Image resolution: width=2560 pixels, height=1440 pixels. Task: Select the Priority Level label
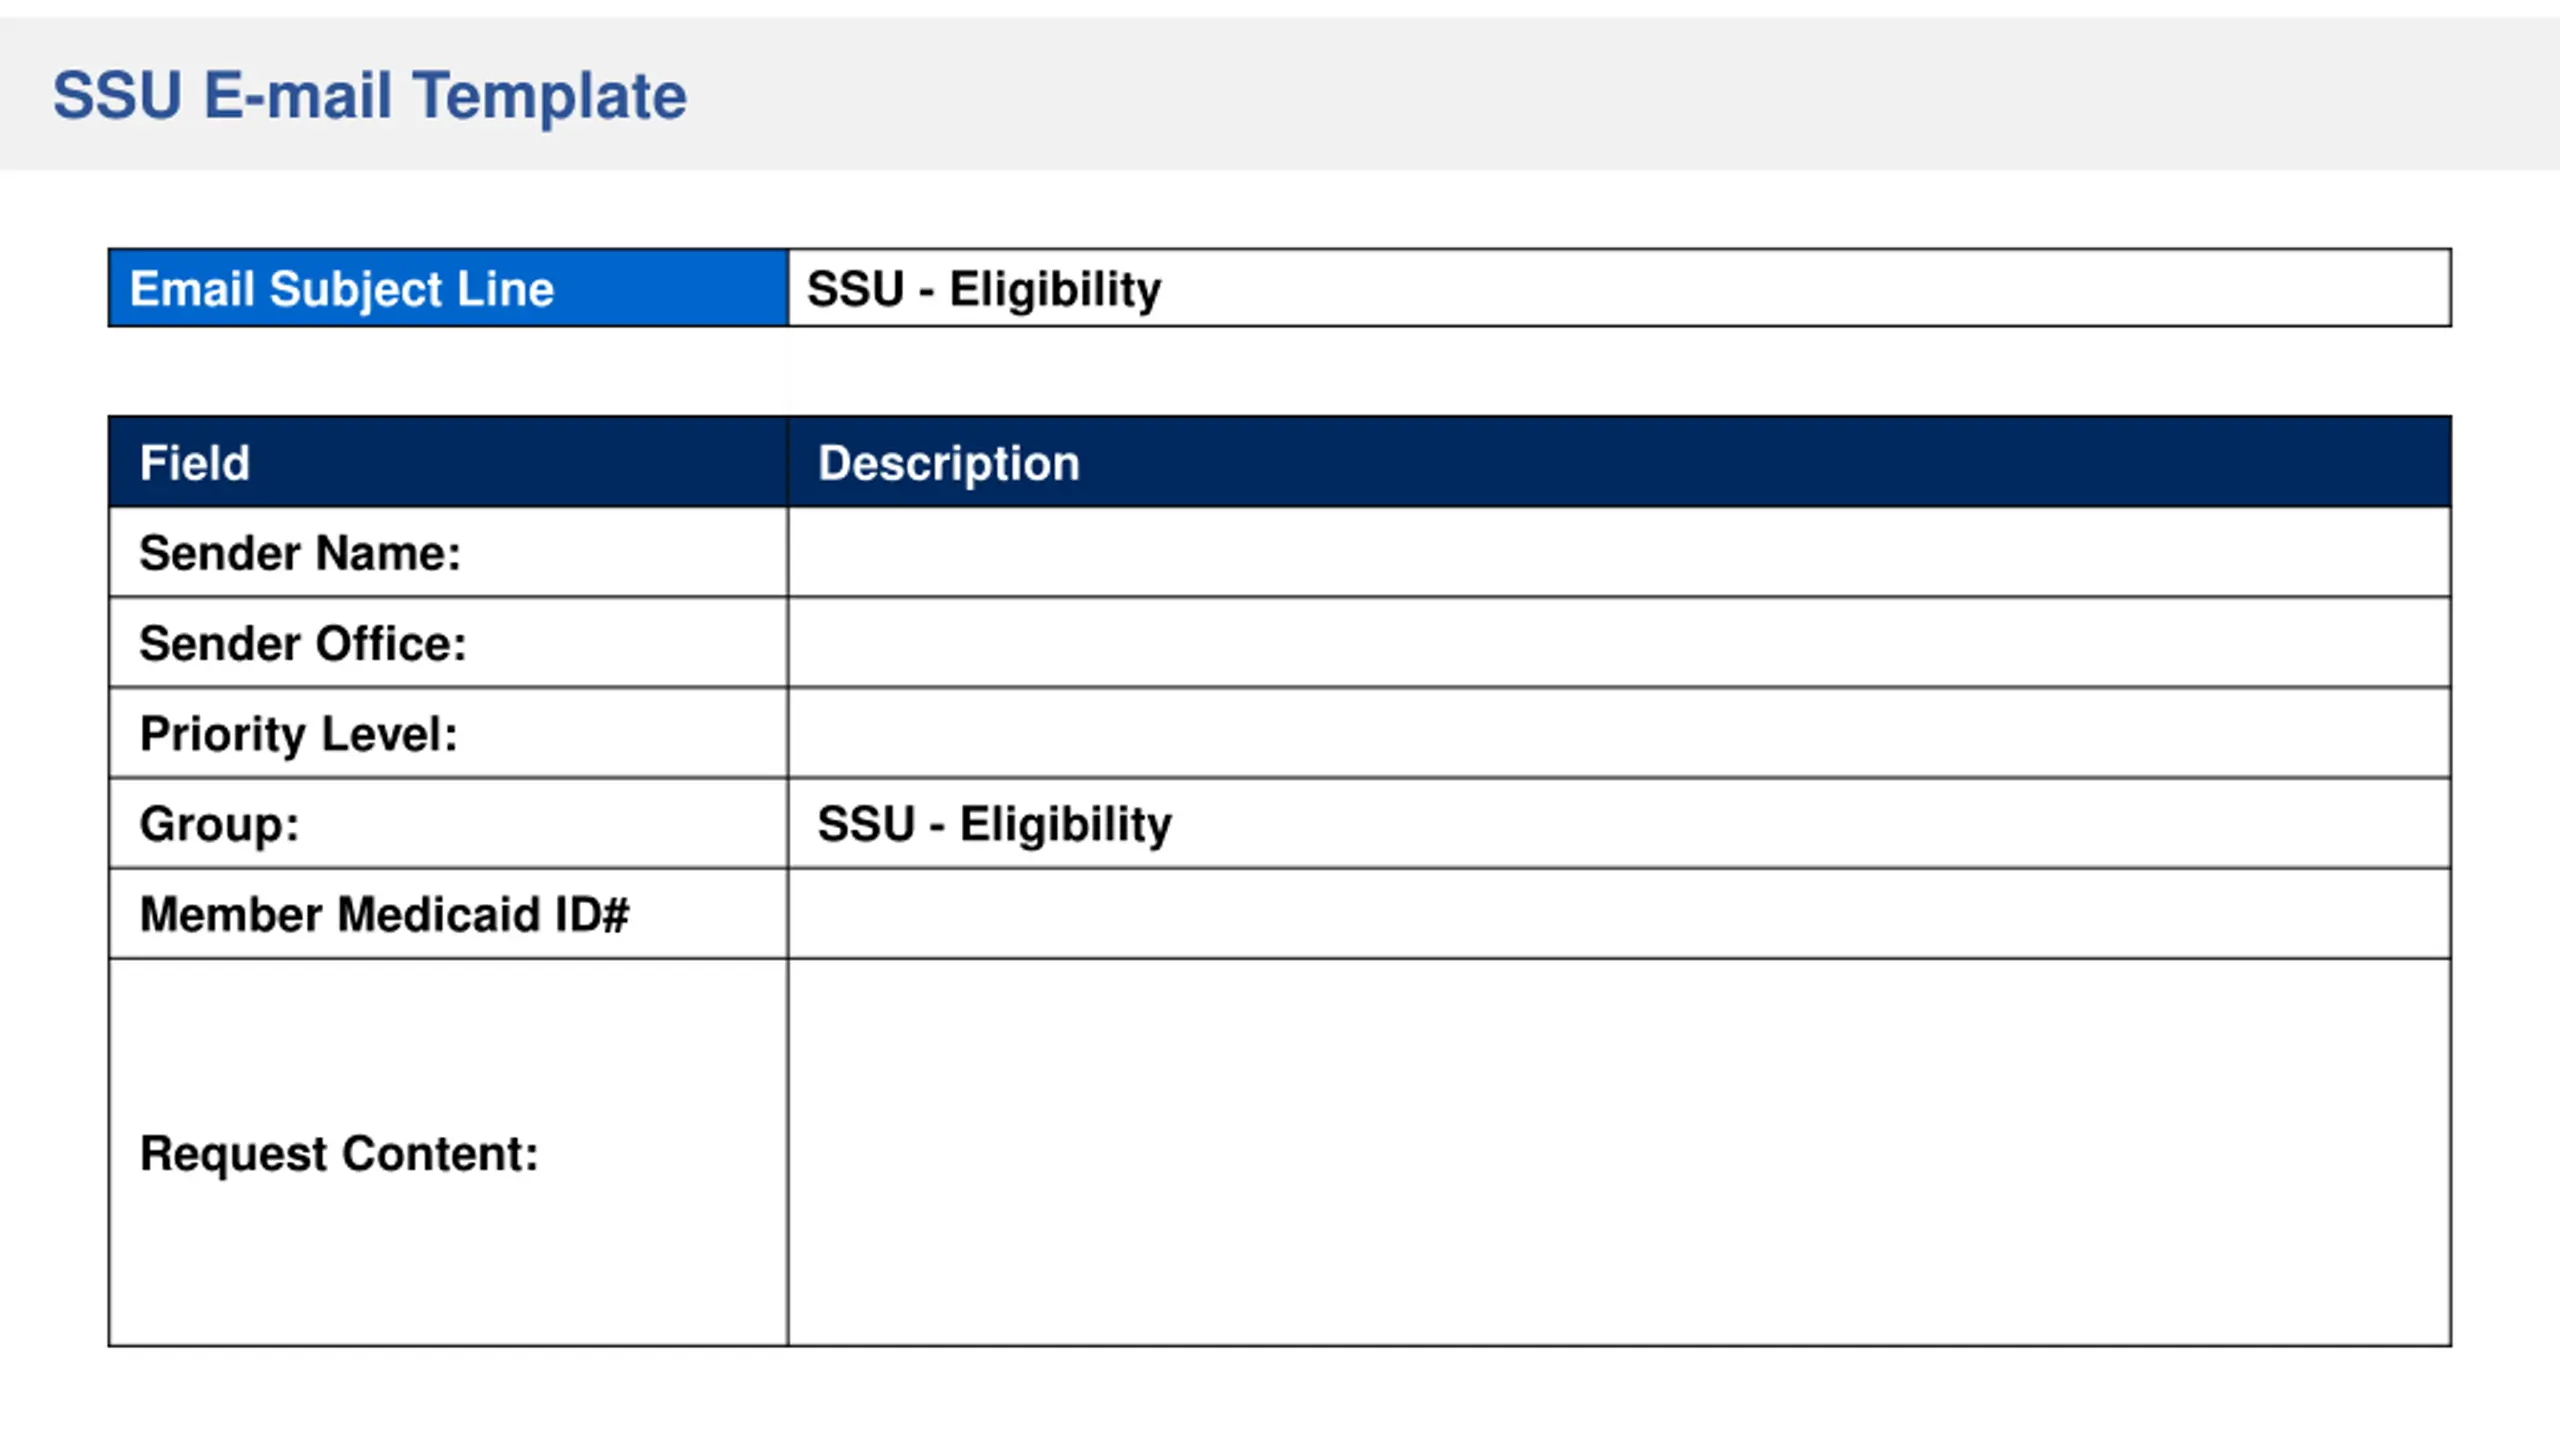point(299,734)
